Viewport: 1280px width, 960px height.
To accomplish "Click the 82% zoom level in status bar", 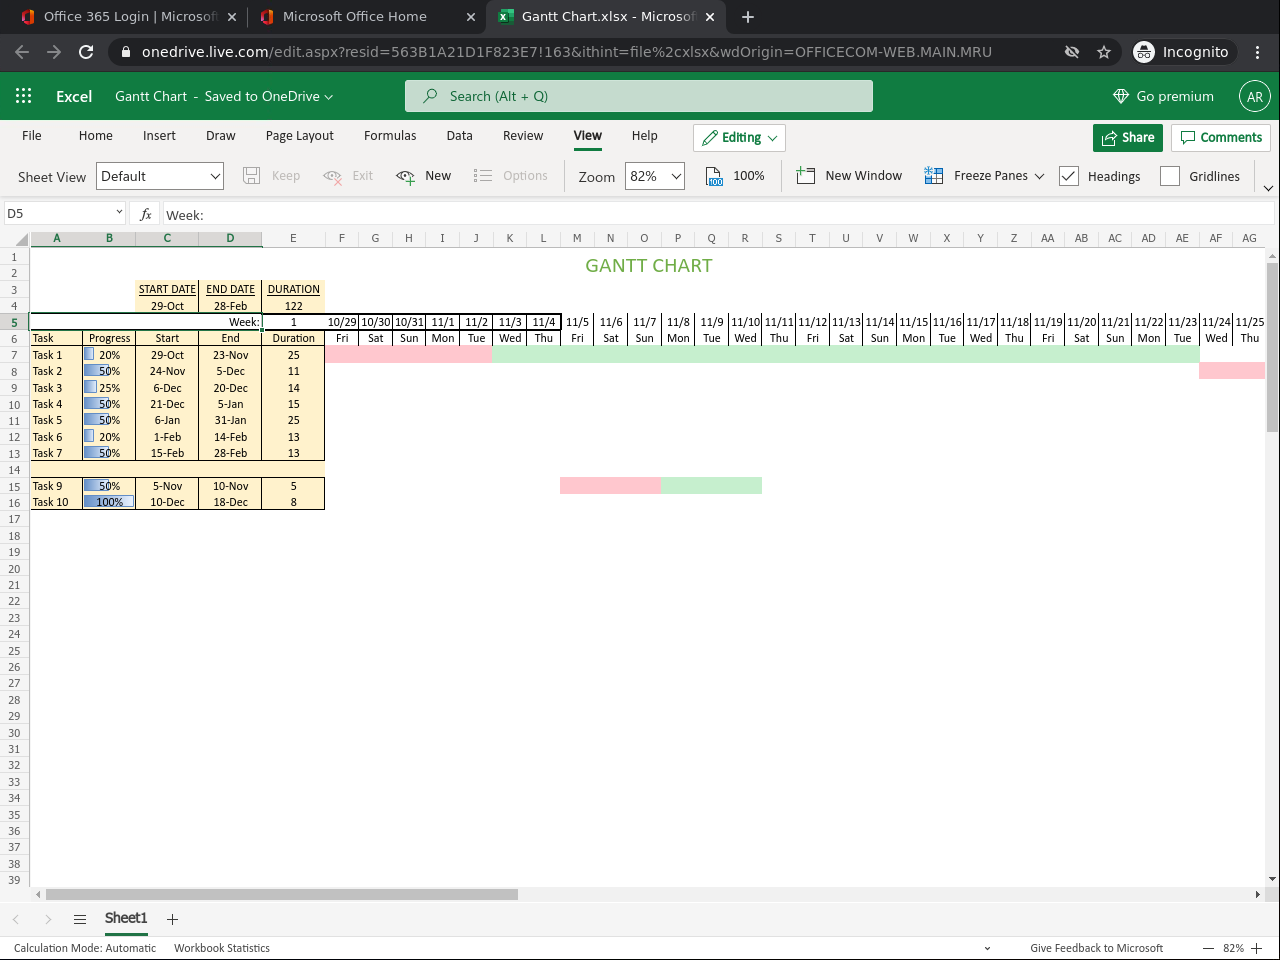I will [1233, 948].
